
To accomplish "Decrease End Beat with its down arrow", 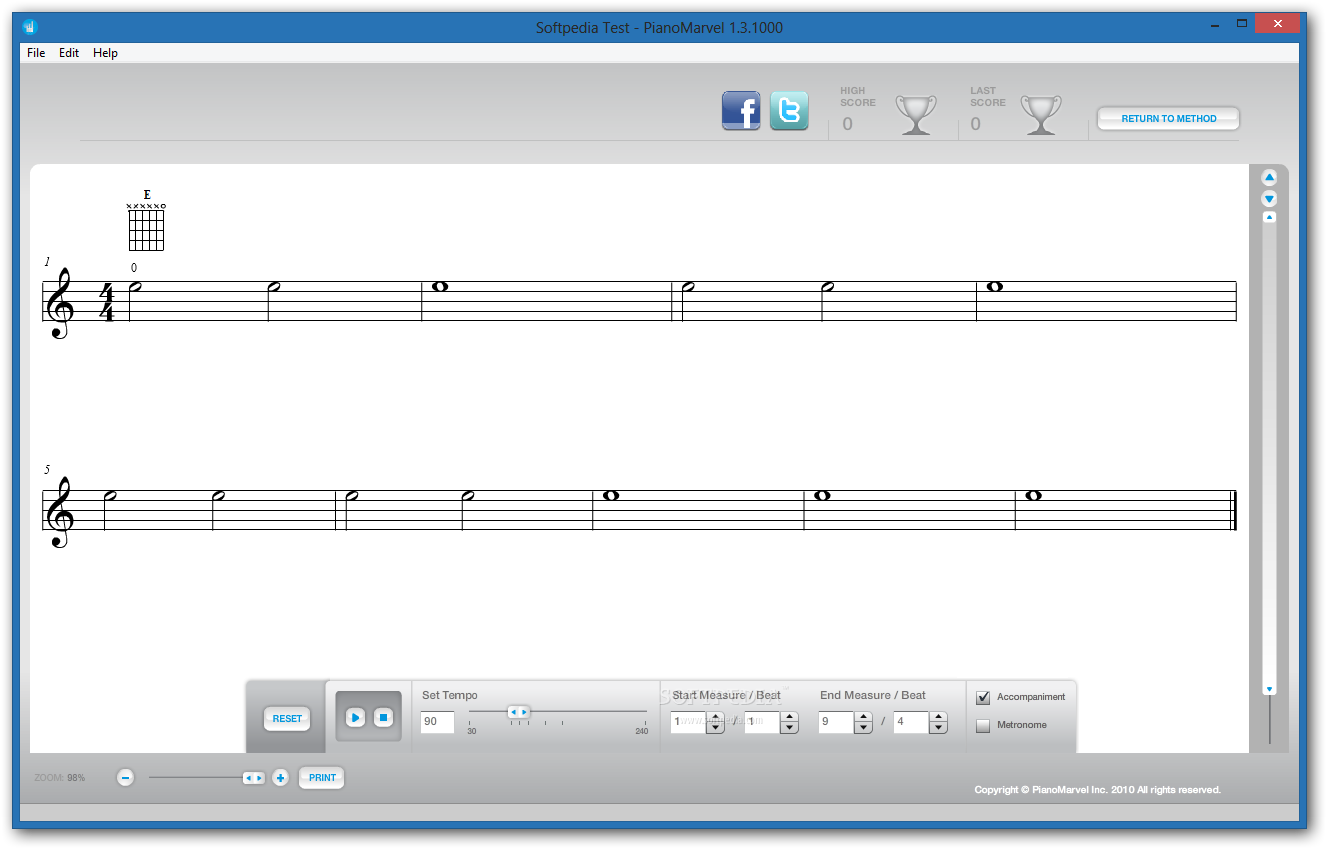I will click(938, 728).
